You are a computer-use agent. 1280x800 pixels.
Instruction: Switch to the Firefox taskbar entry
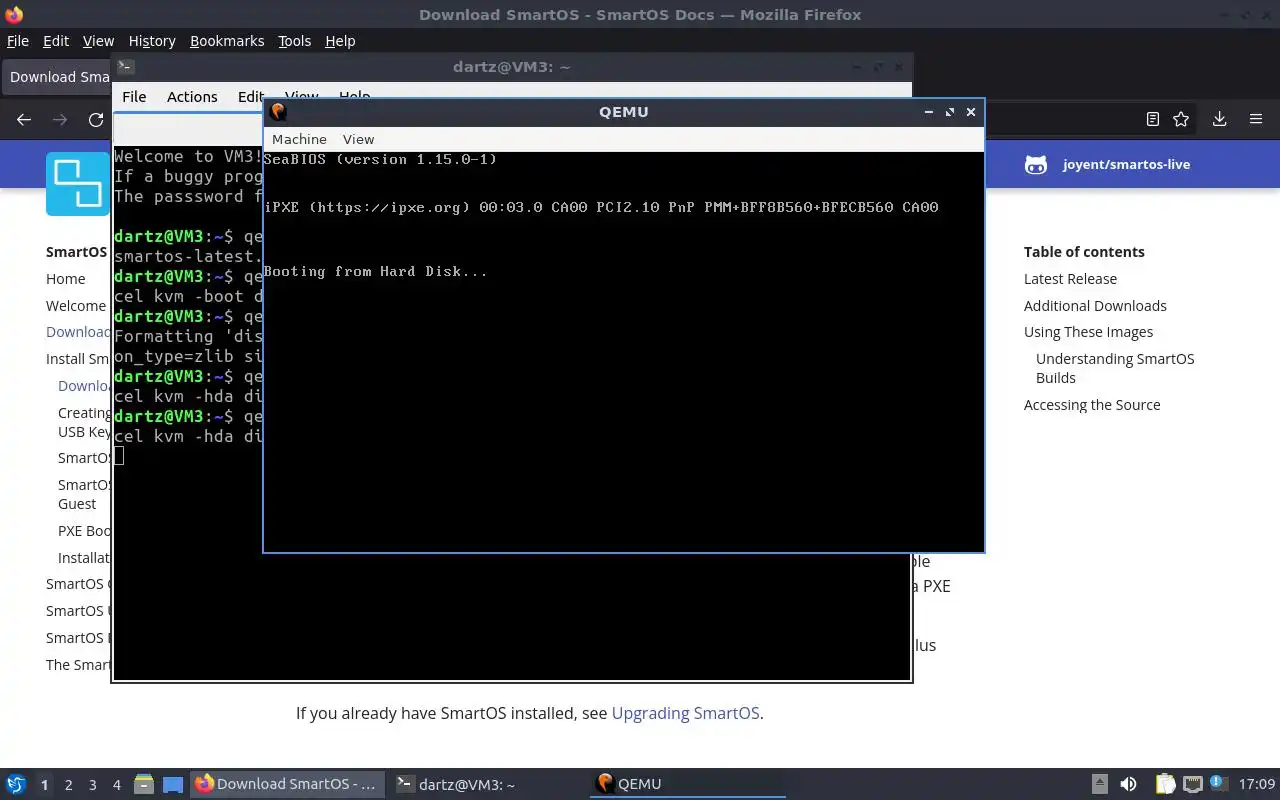(287, 784)
